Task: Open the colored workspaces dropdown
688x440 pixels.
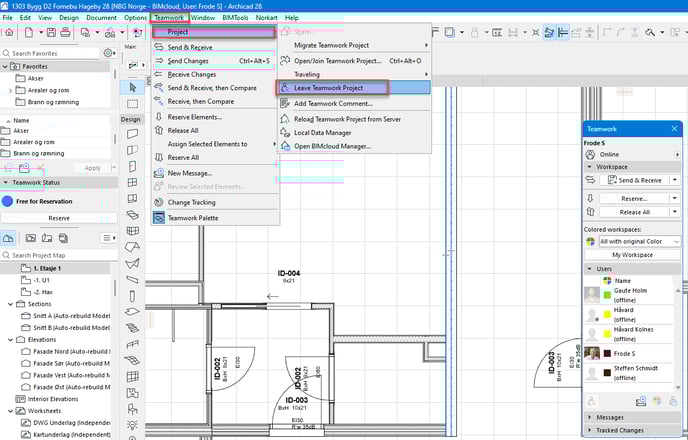Action: [639, 241]
